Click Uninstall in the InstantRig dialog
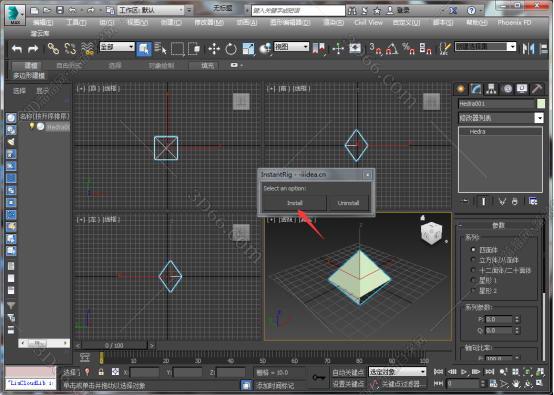 pos(348,203)
